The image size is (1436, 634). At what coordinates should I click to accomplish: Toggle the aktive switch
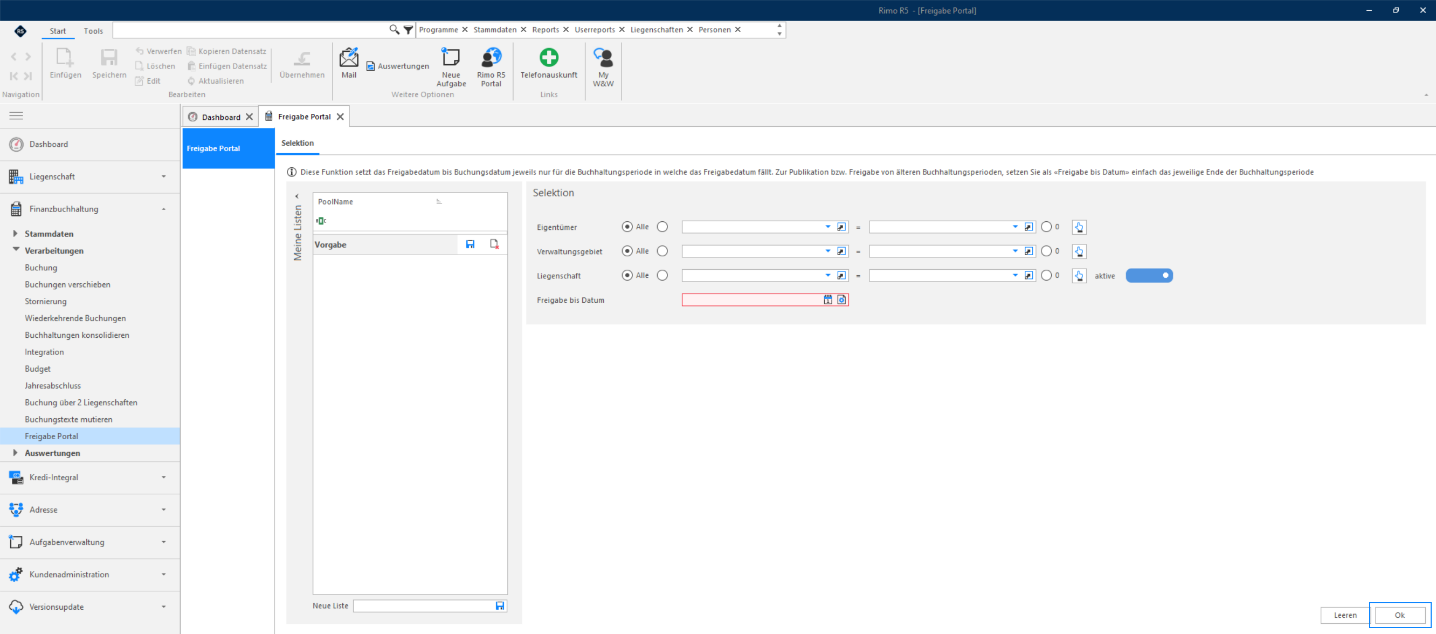click(1149, 275)
